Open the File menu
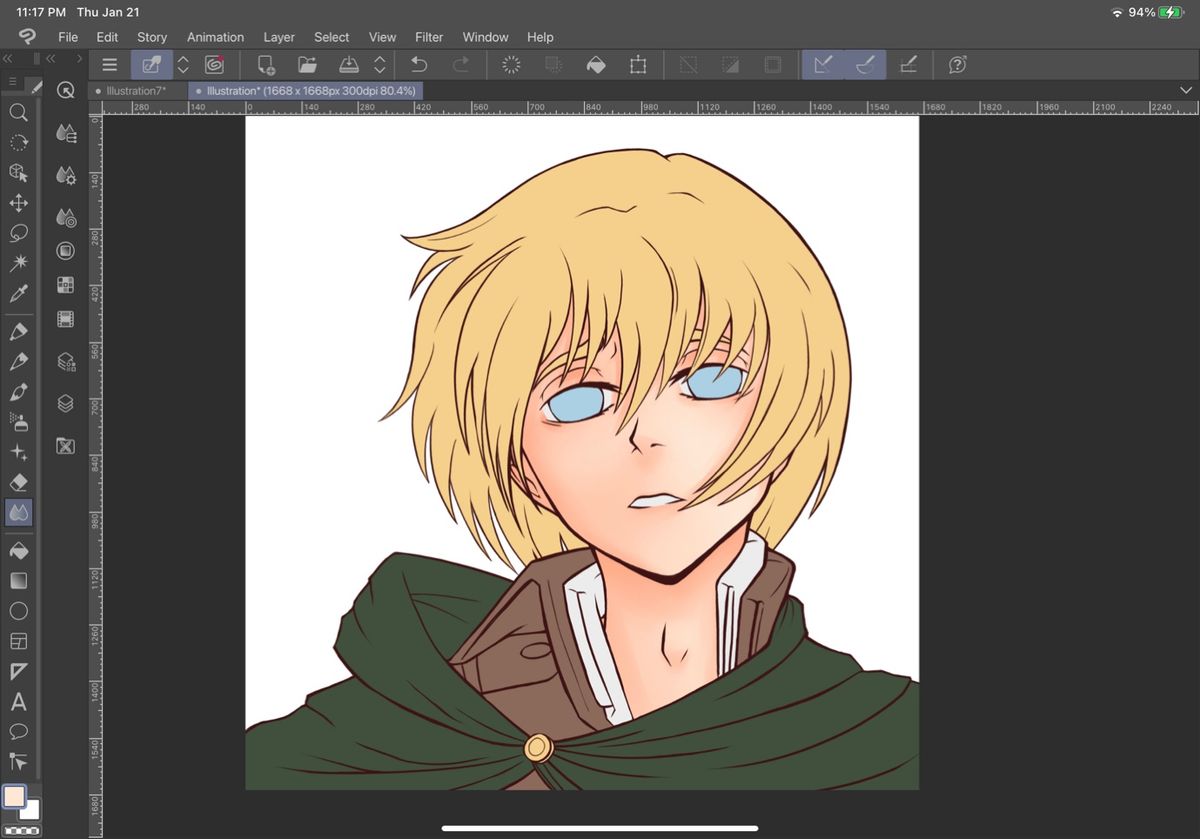This screenshot has width=1200, height=839. pyautogui.click(x=68, y=37)
